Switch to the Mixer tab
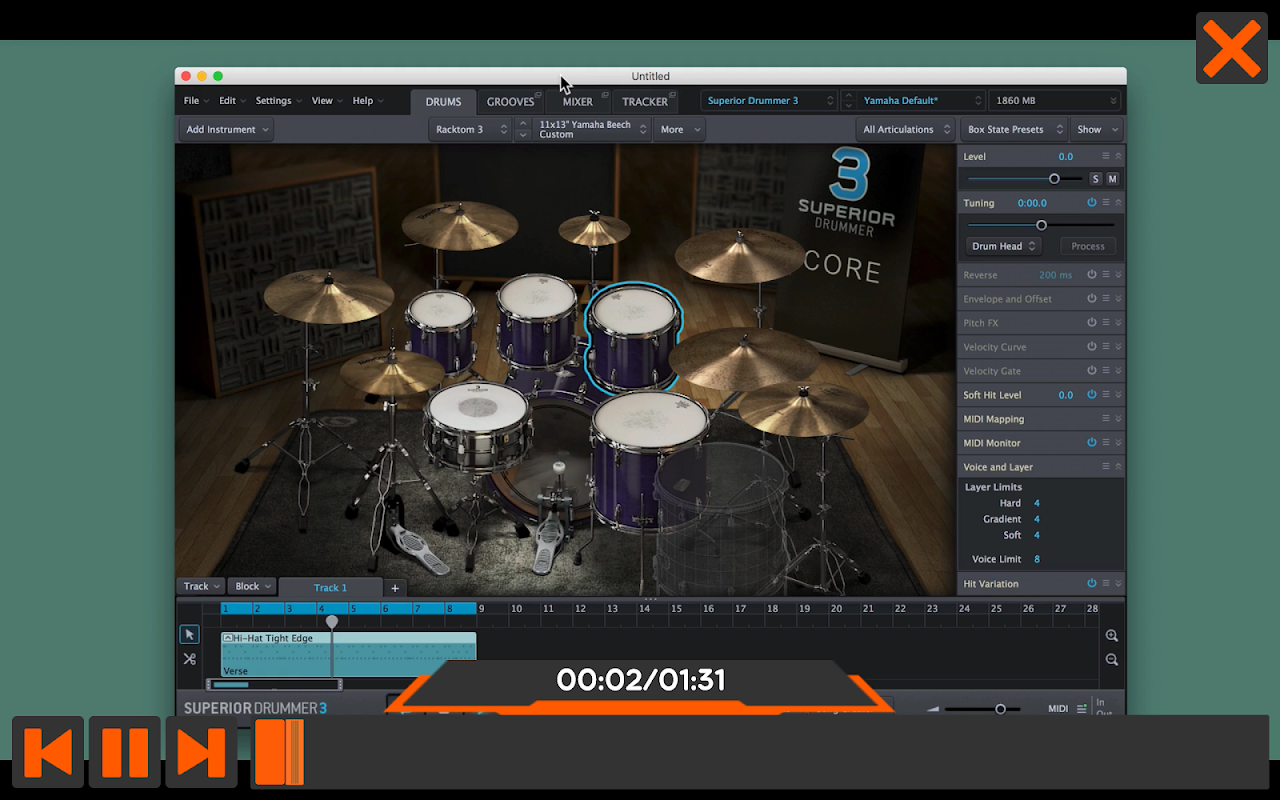The height and width of the screenshot is (800, 1280). pos(577,101)
